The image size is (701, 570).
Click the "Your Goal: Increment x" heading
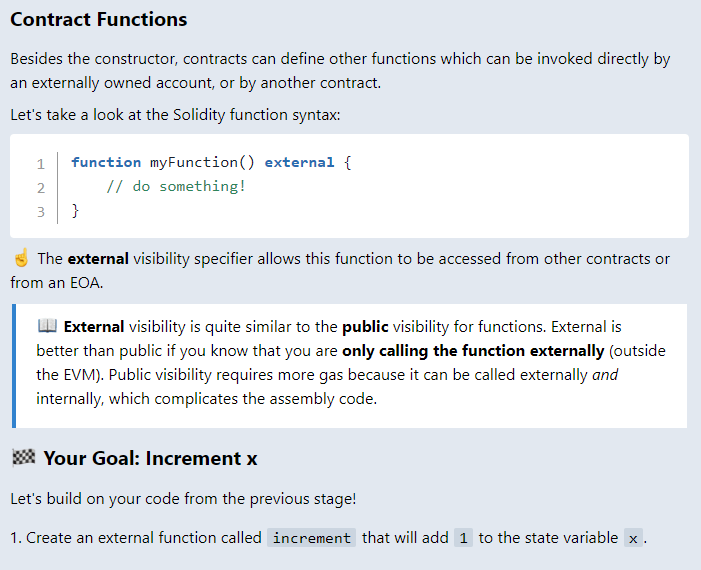[x=150, y=459]
